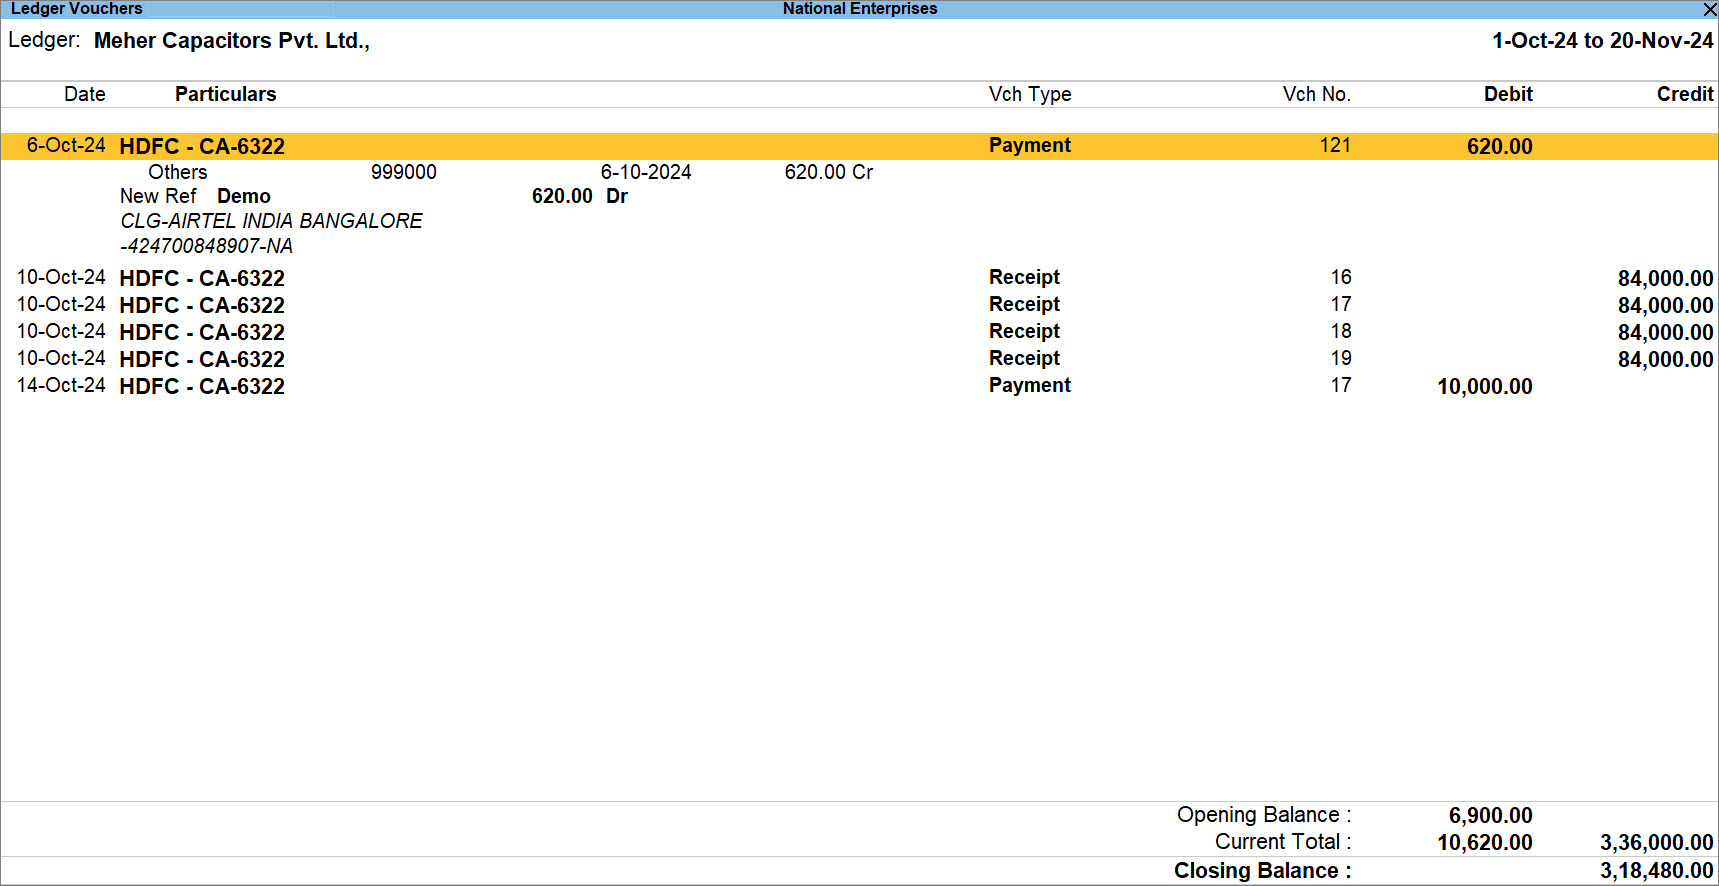1719x886 pixels.
Task: Close the Ledger Vouchers screen
Action: coord(1709,9)
